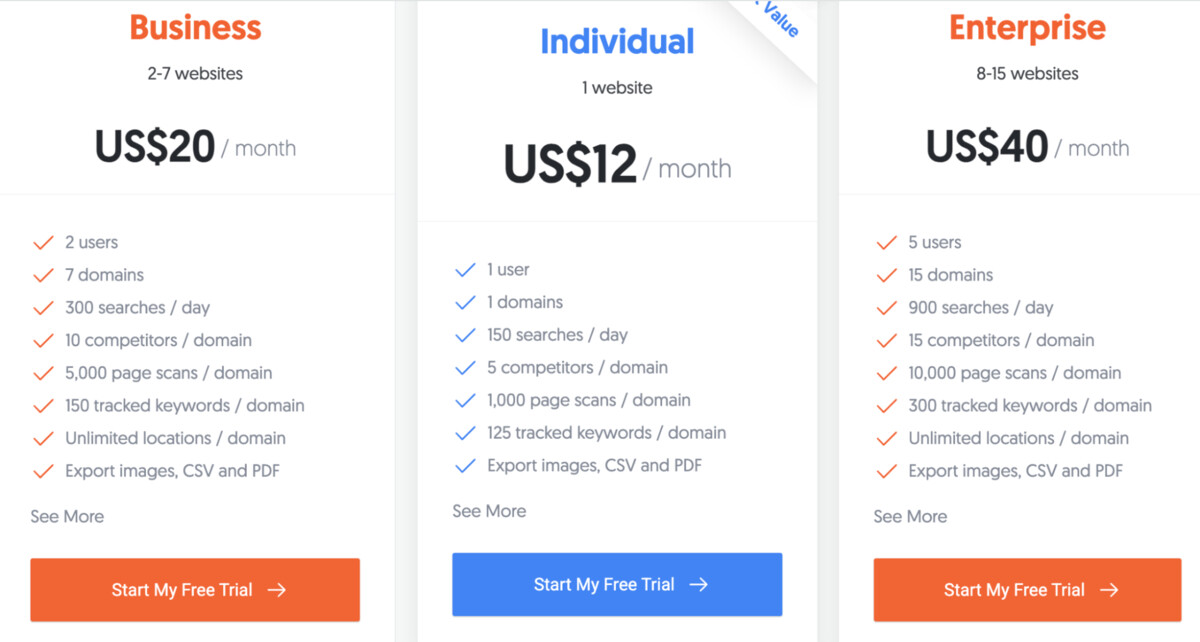Screen dimensions: 1200x642
Task: Expand Individual plan with See More
Action: coord(489,511)
